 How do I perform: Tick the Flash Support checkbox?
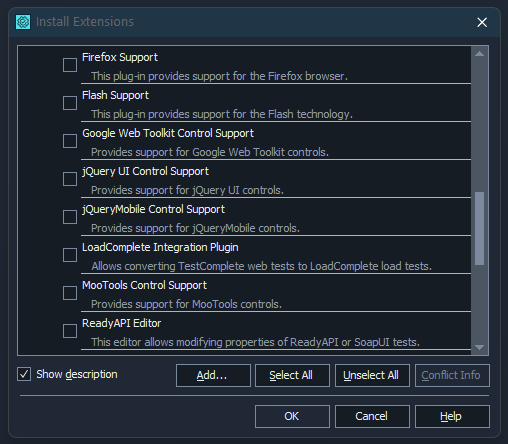point(70,103)
